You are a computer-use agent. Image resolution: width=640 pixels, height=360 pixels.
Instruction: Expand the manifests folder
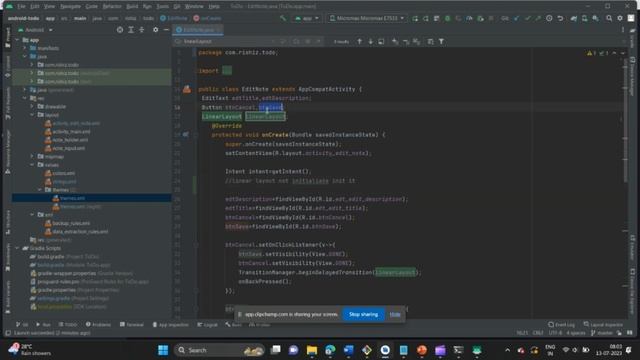pyautogui.click(x=24, y=48)
